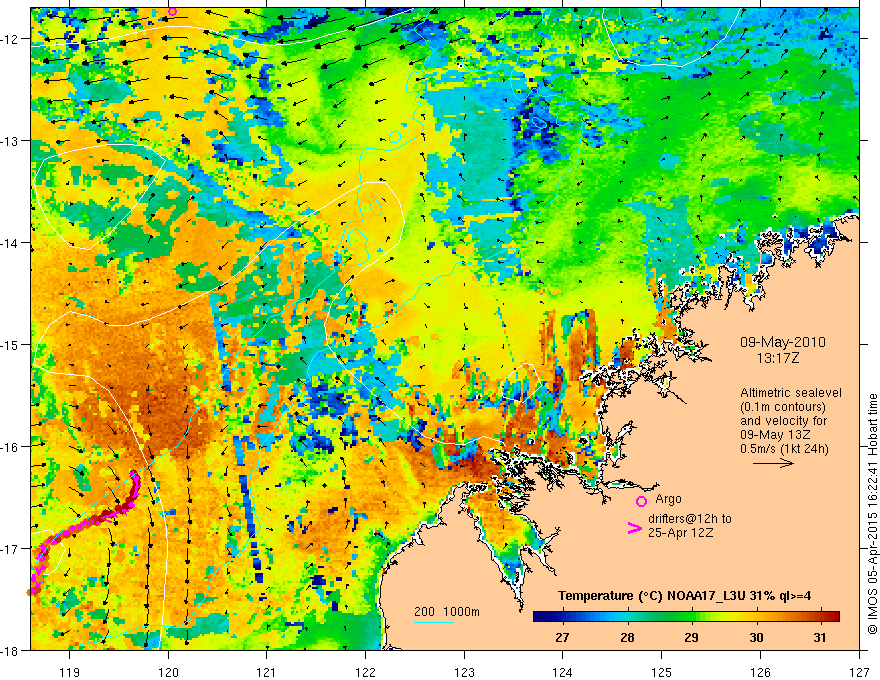
Task: Click the dark red end of the colorbar
Action: (x=835, y=617)
